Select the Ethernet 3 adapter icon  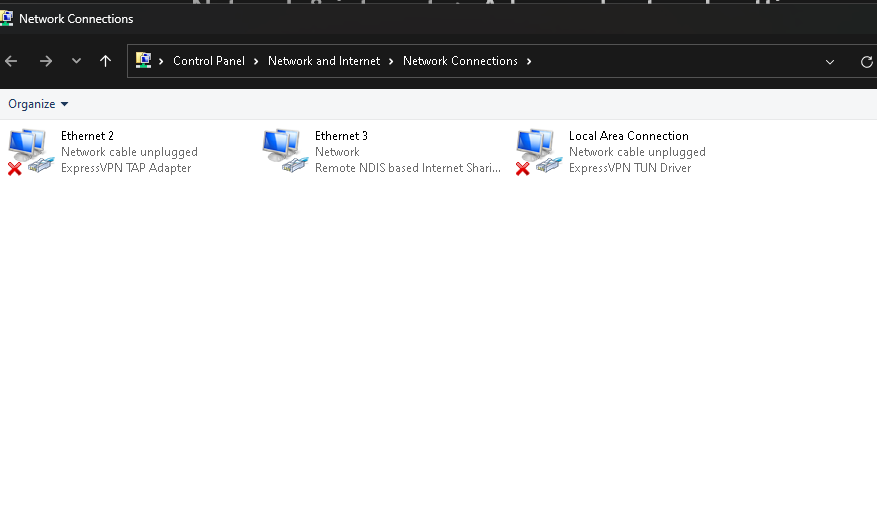[x=285, y=152]
